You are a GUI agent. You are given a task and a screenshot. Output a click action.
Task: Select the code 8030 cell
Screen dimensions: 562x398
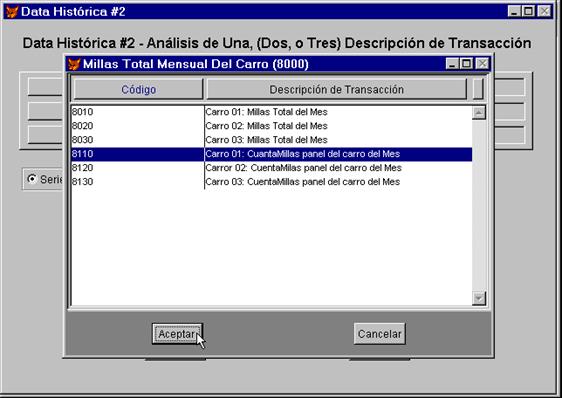click(x=138, y=140)
